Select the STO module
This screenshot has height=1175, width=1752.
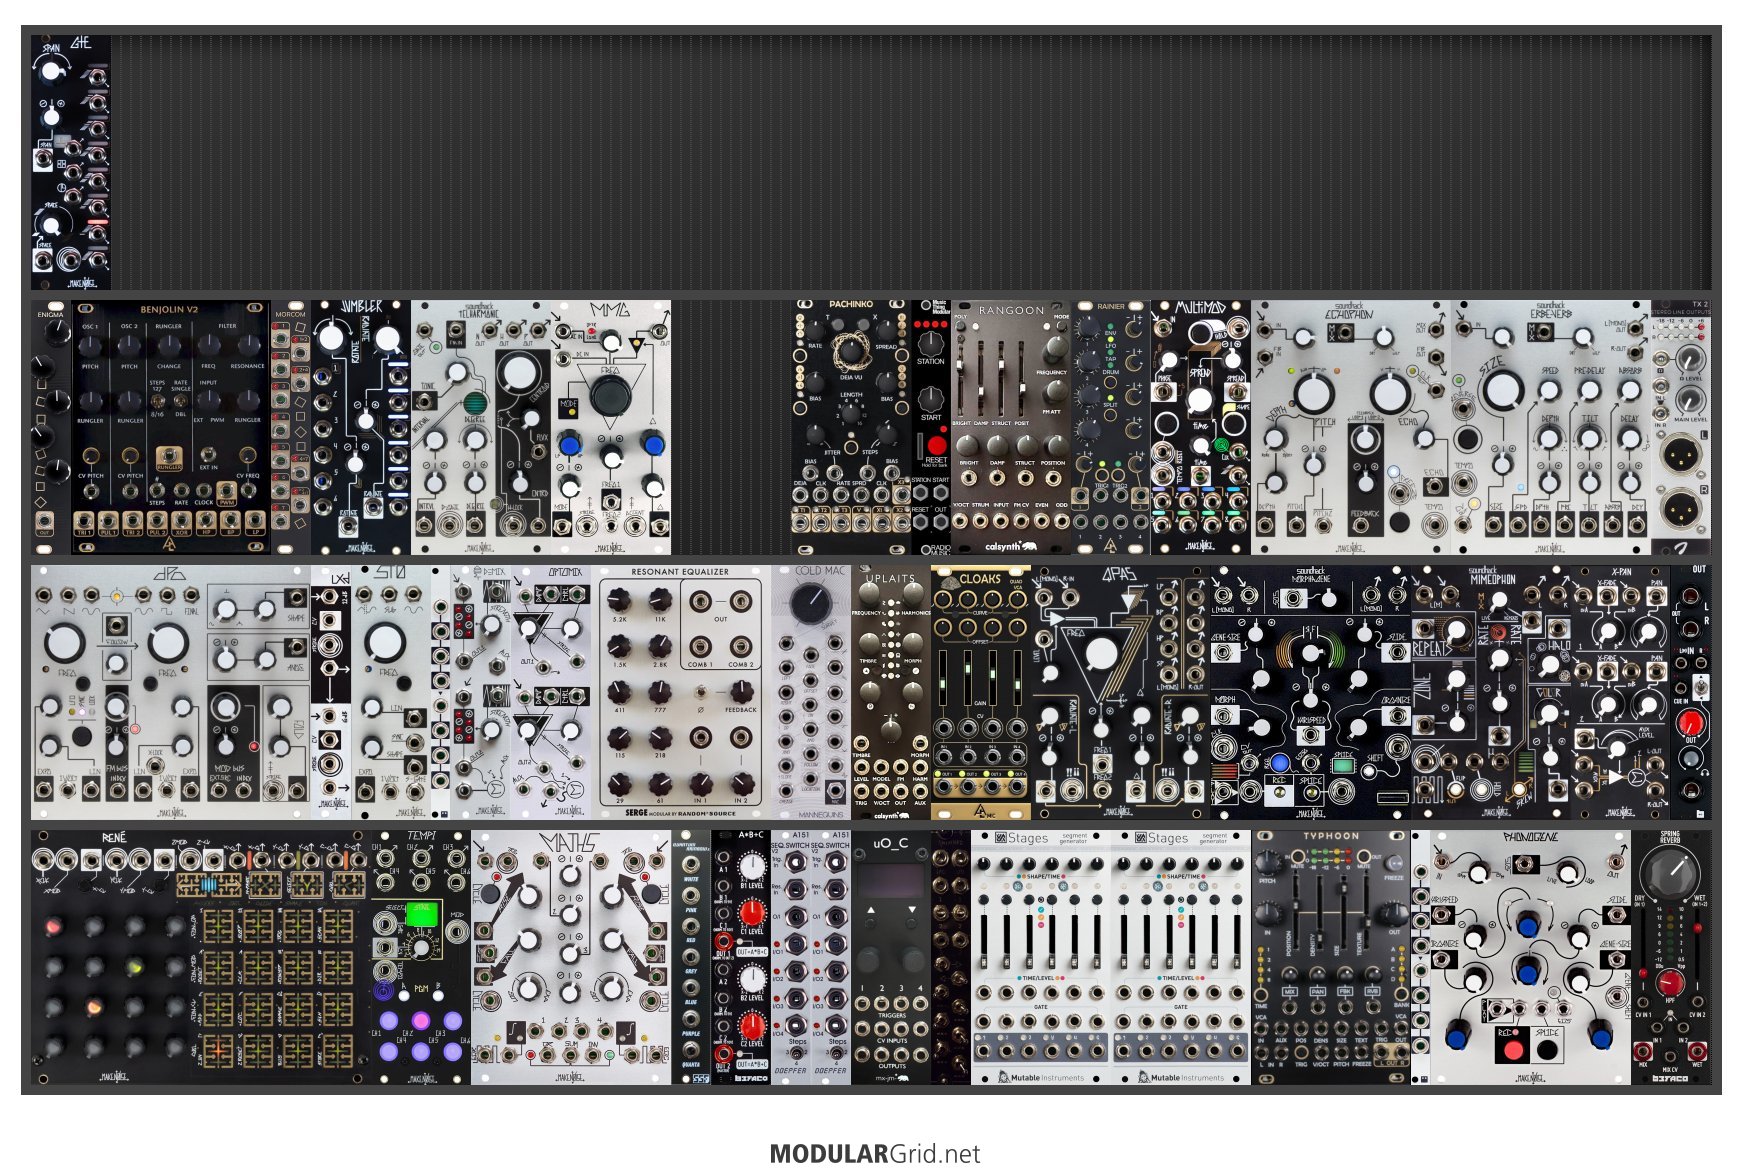(391, 692)
